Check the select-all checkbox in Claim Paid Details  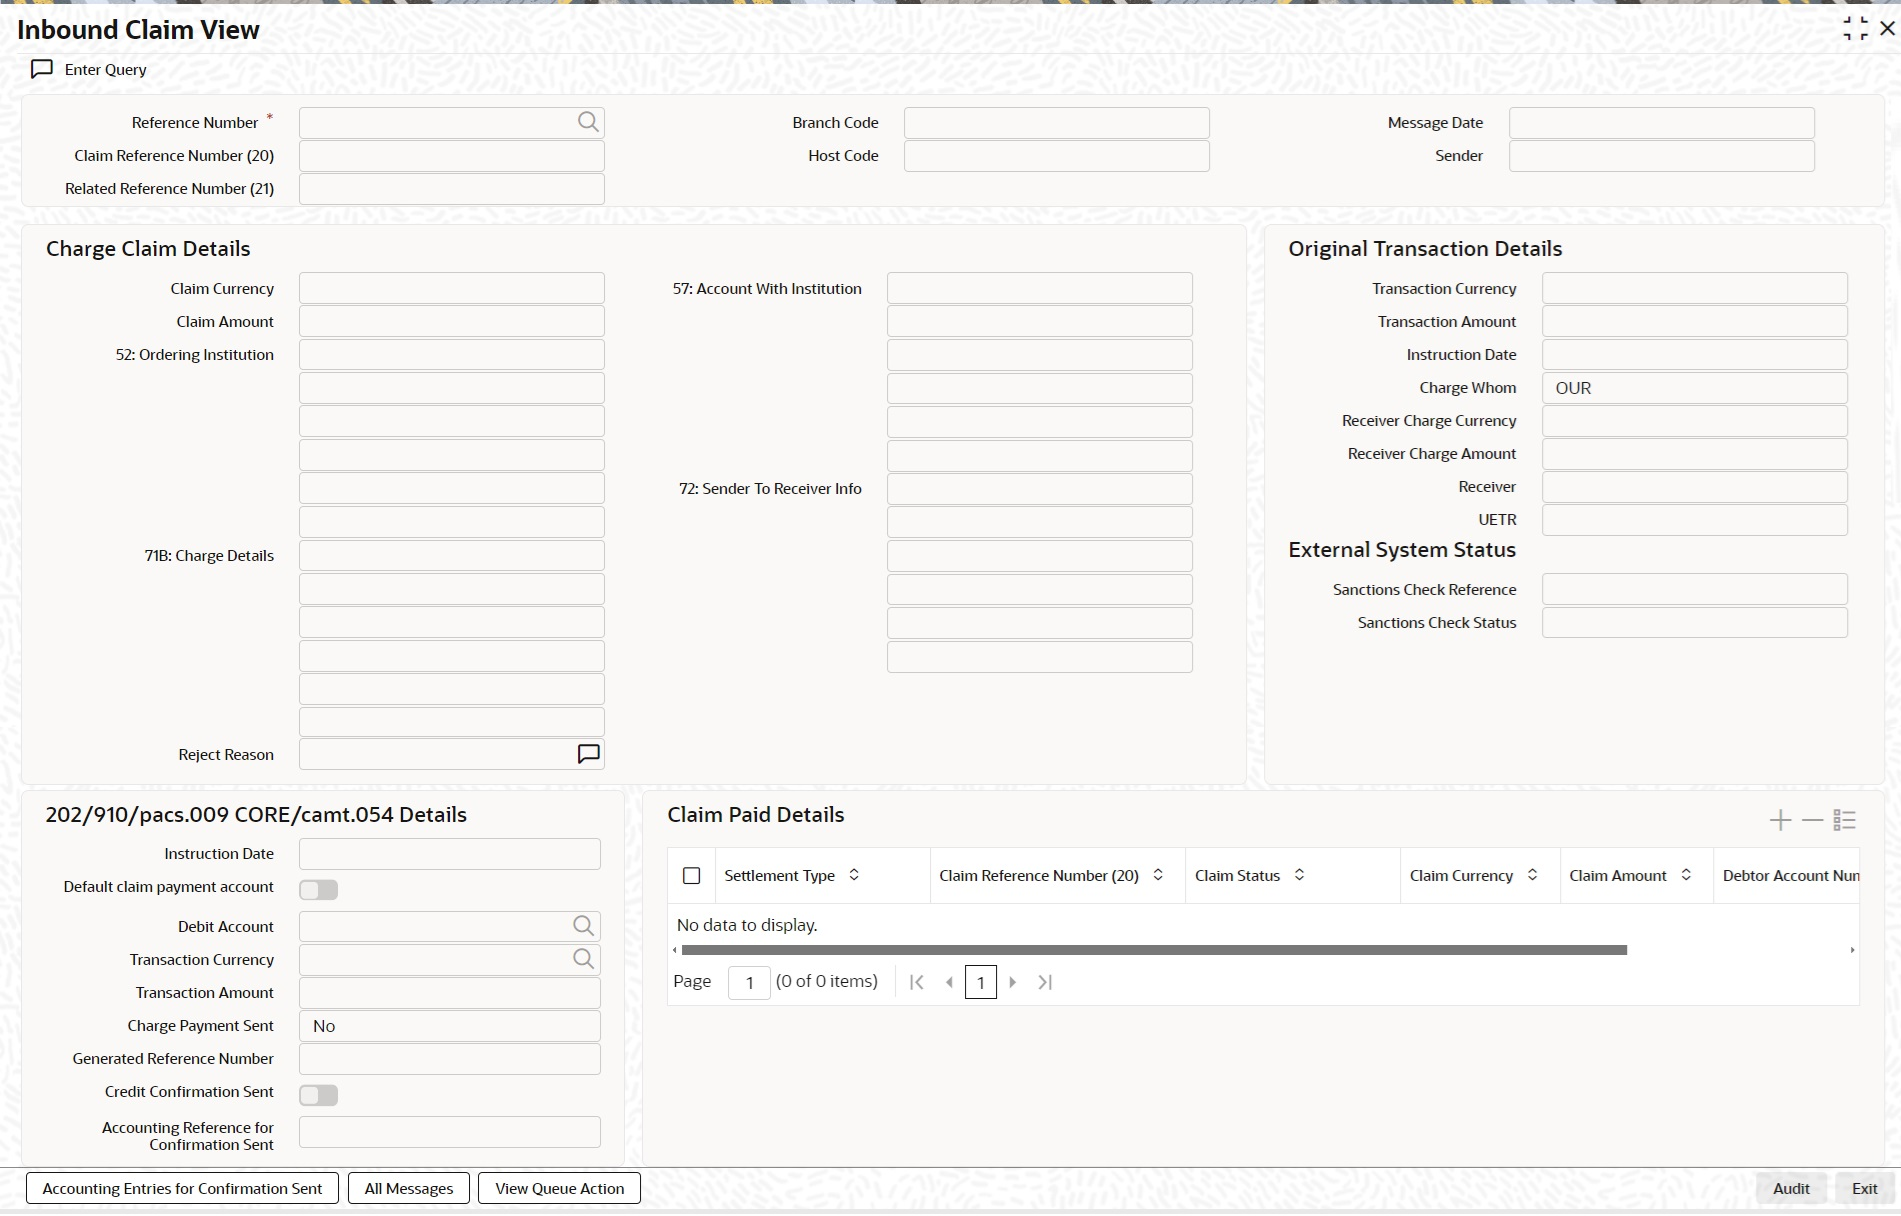tap(691, 875)
